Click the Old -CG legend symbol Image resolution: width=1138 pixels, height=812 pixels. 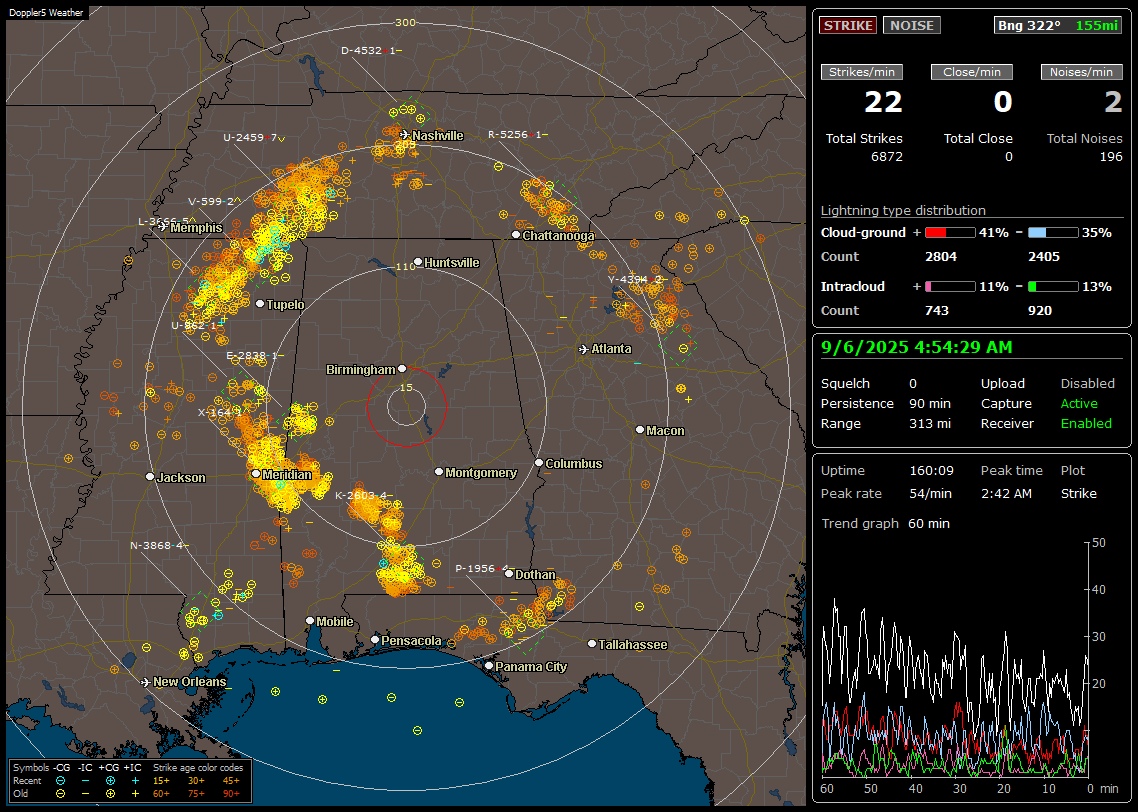tap(60, 794)
